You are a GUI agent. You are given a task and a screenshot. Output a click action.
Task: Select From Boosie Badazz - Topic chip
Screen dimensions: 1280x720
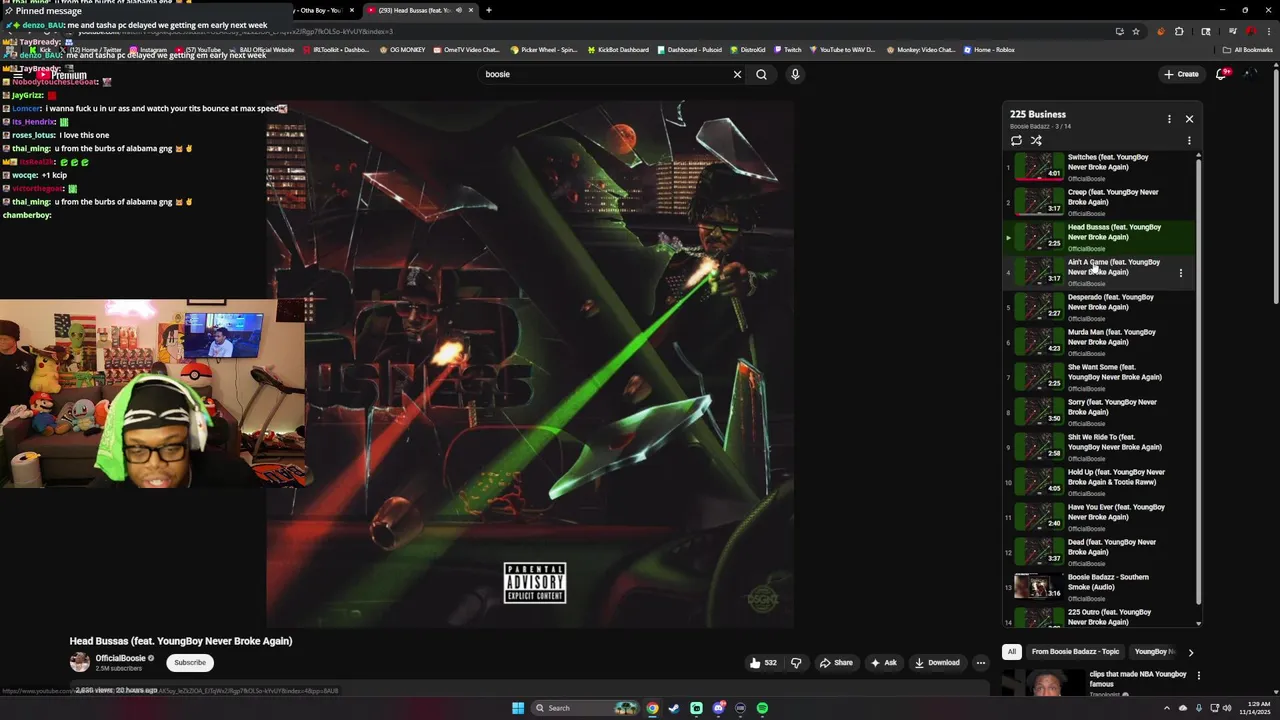click(1075, 652)
